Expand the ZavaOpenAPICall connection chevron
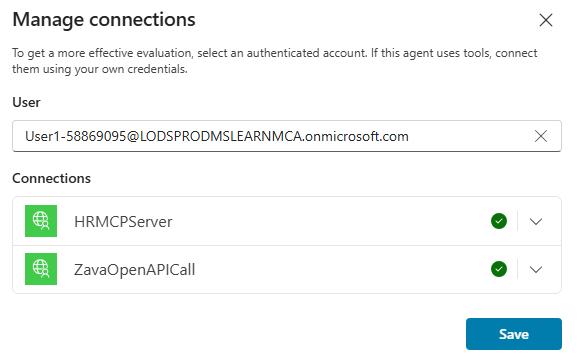 [x=536, y=269]
